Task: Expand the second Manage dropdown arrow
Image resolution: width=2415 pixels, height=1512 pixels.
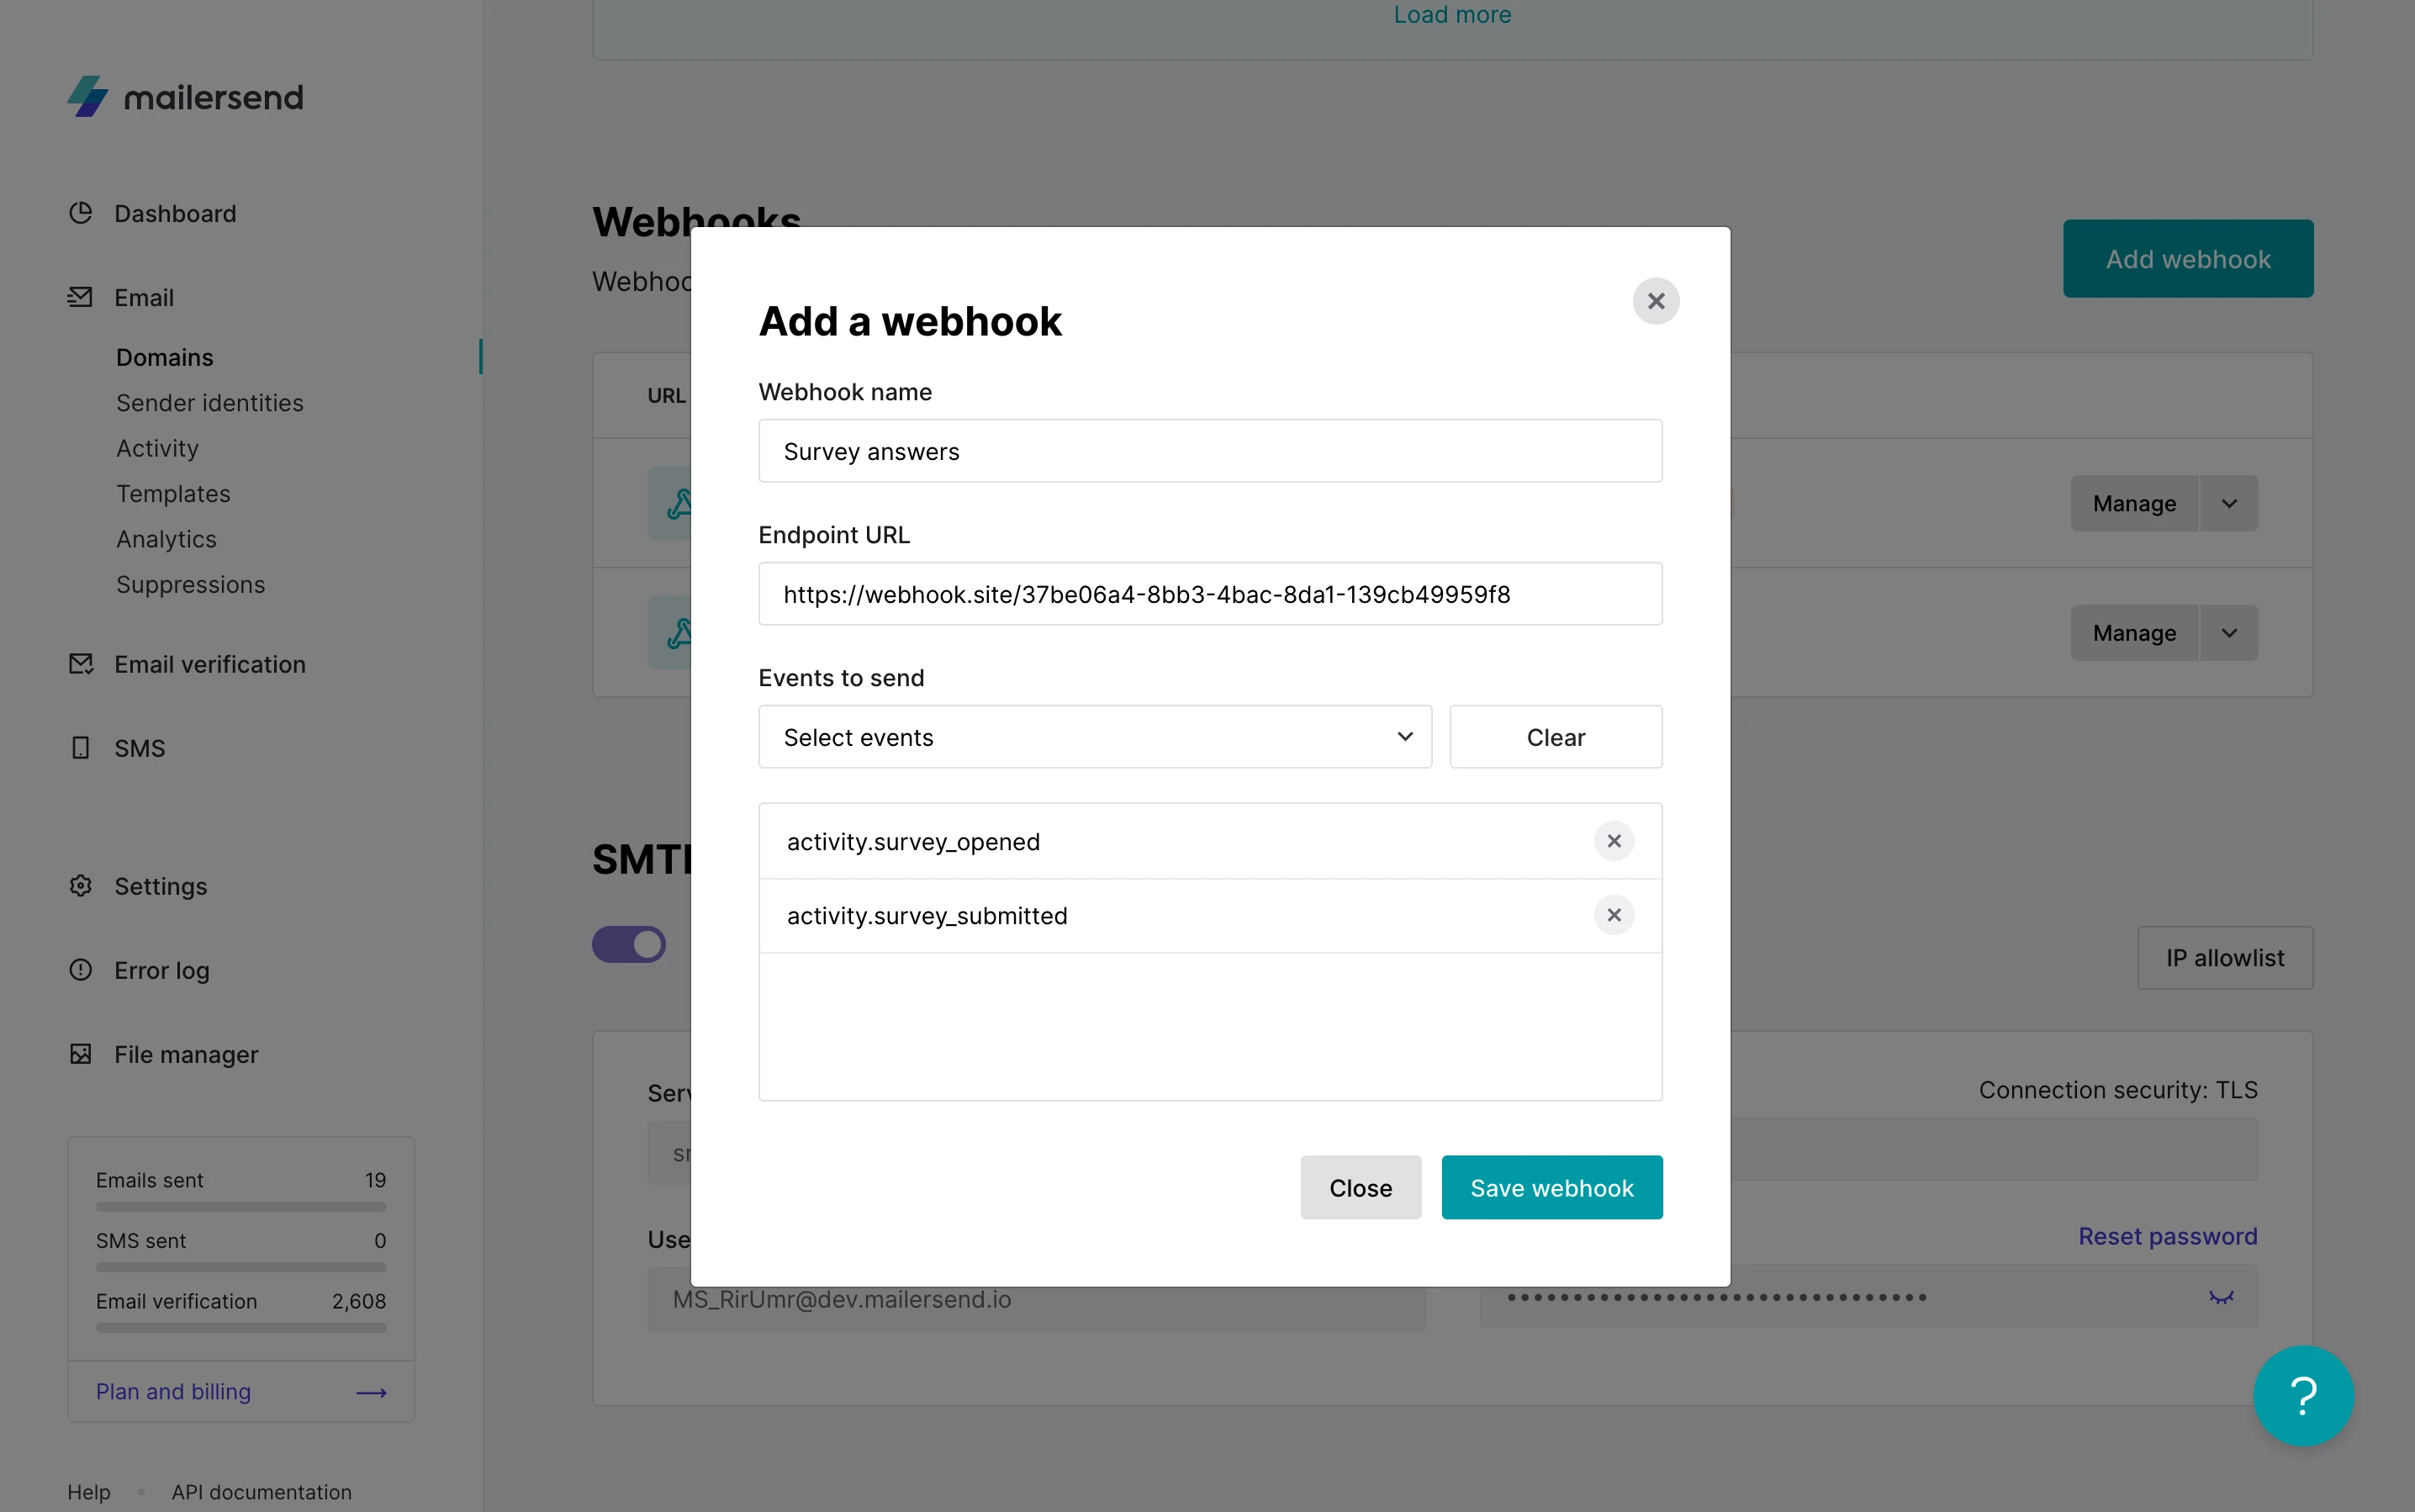Action: pos(2229,633)
